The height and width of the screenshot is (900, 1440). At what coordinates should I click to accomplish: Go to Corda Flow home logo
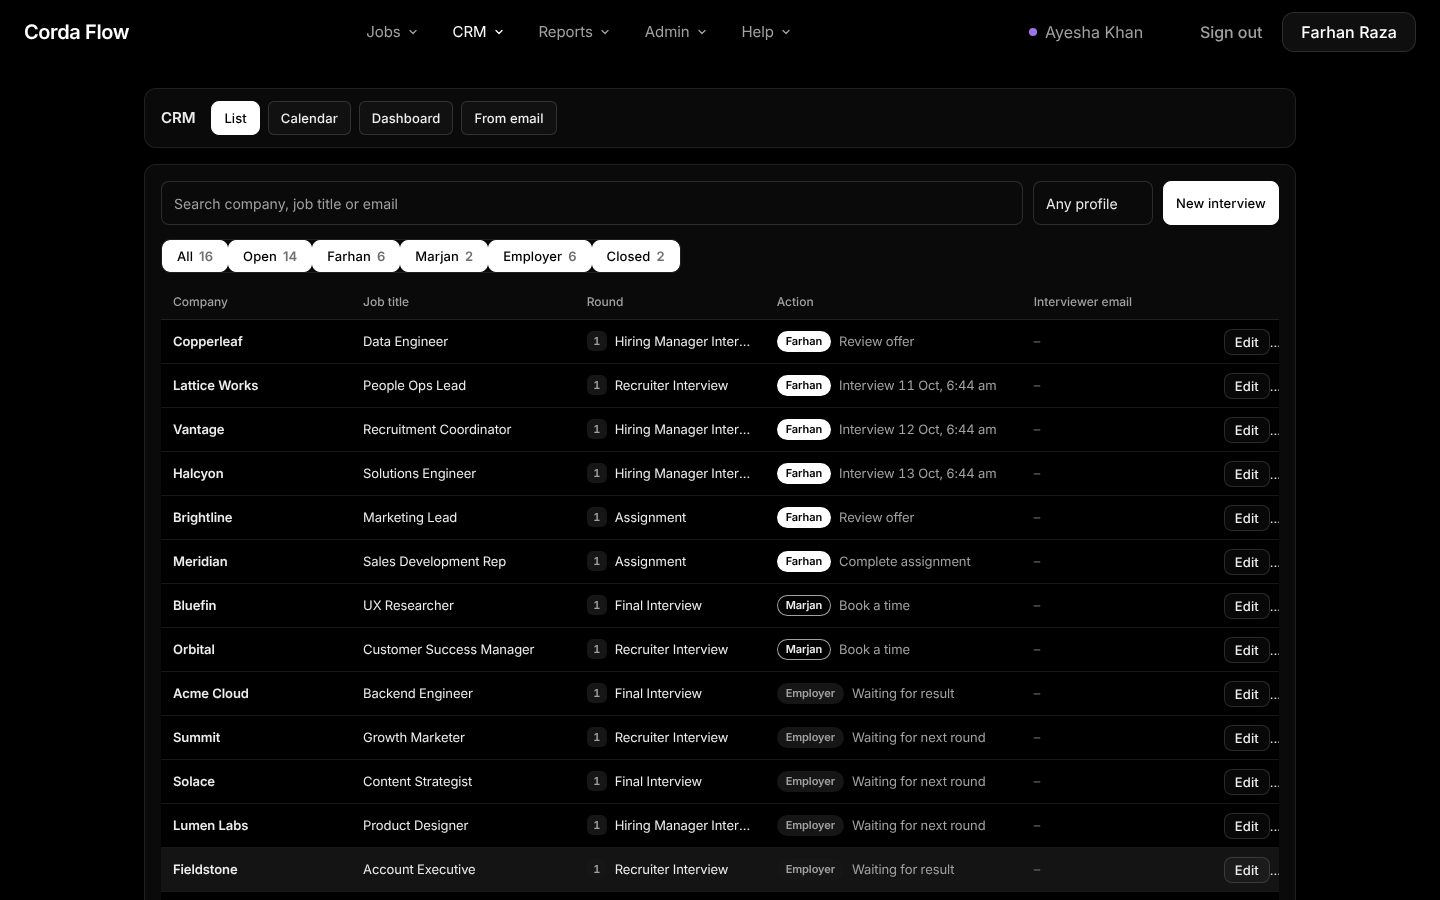click(x=77, y=32)
